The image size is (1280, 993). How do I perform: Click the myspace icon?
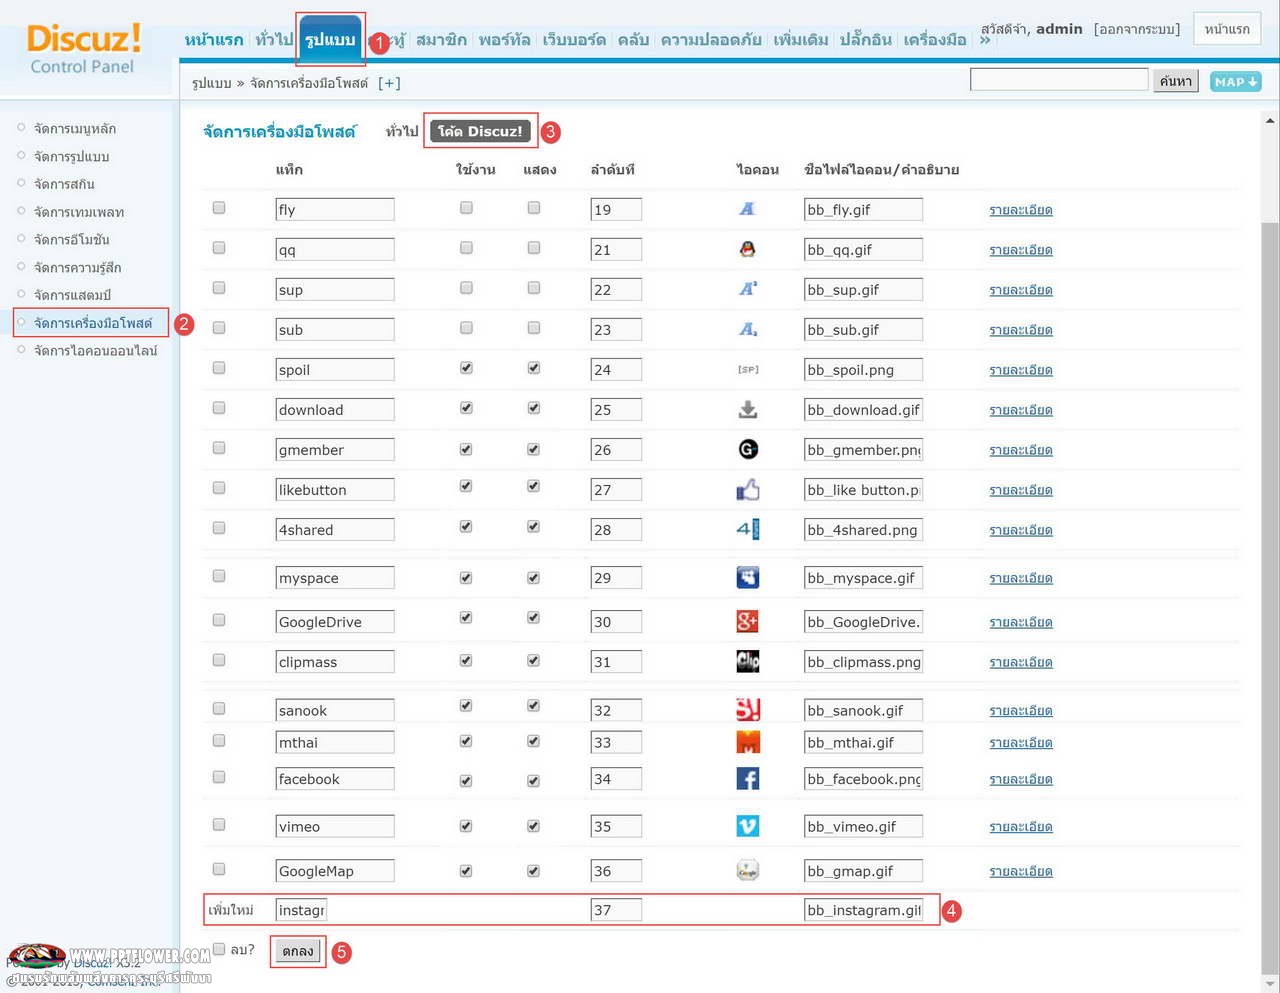(748, 577)
